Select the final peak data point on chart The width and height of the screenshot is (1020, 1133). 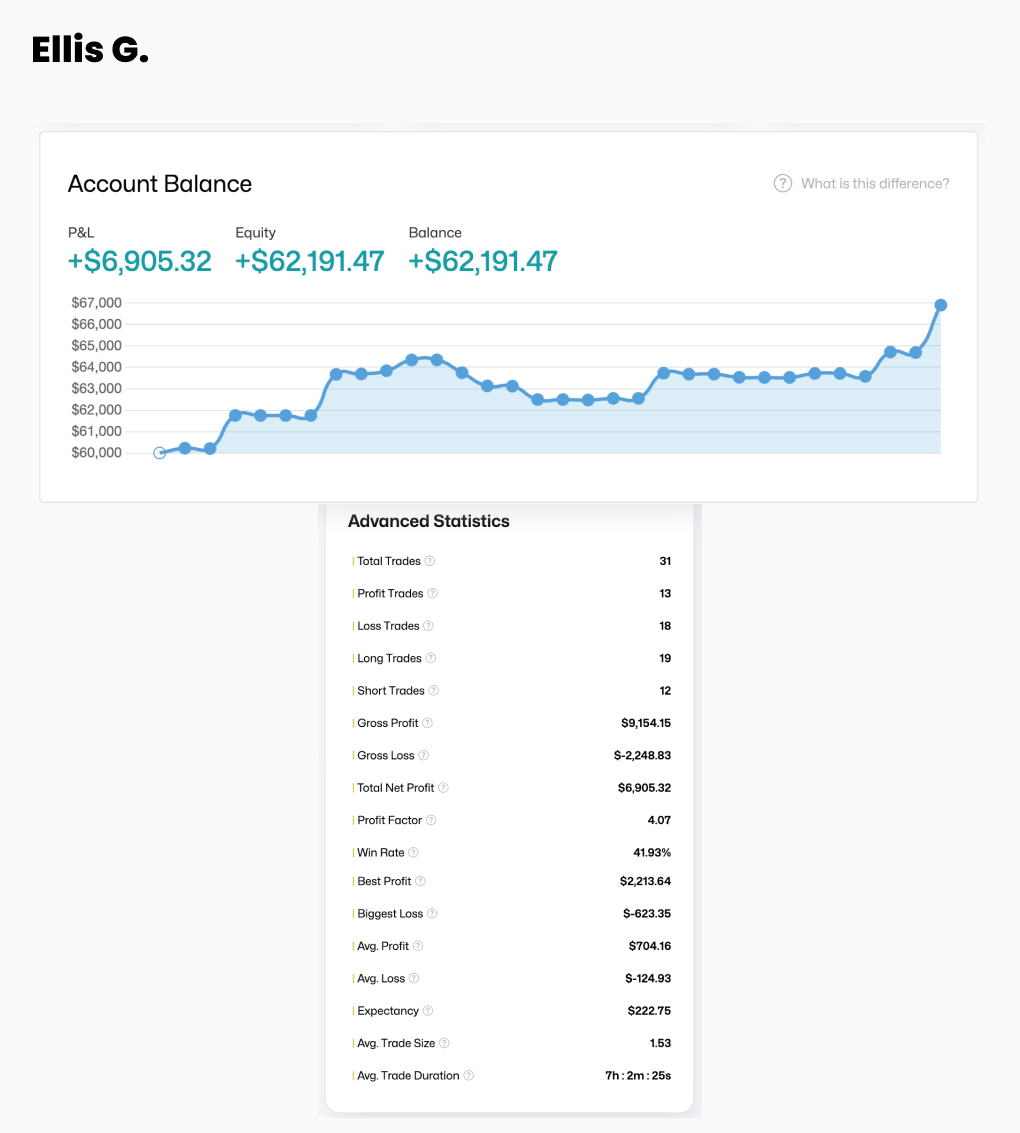click(940, 305)
